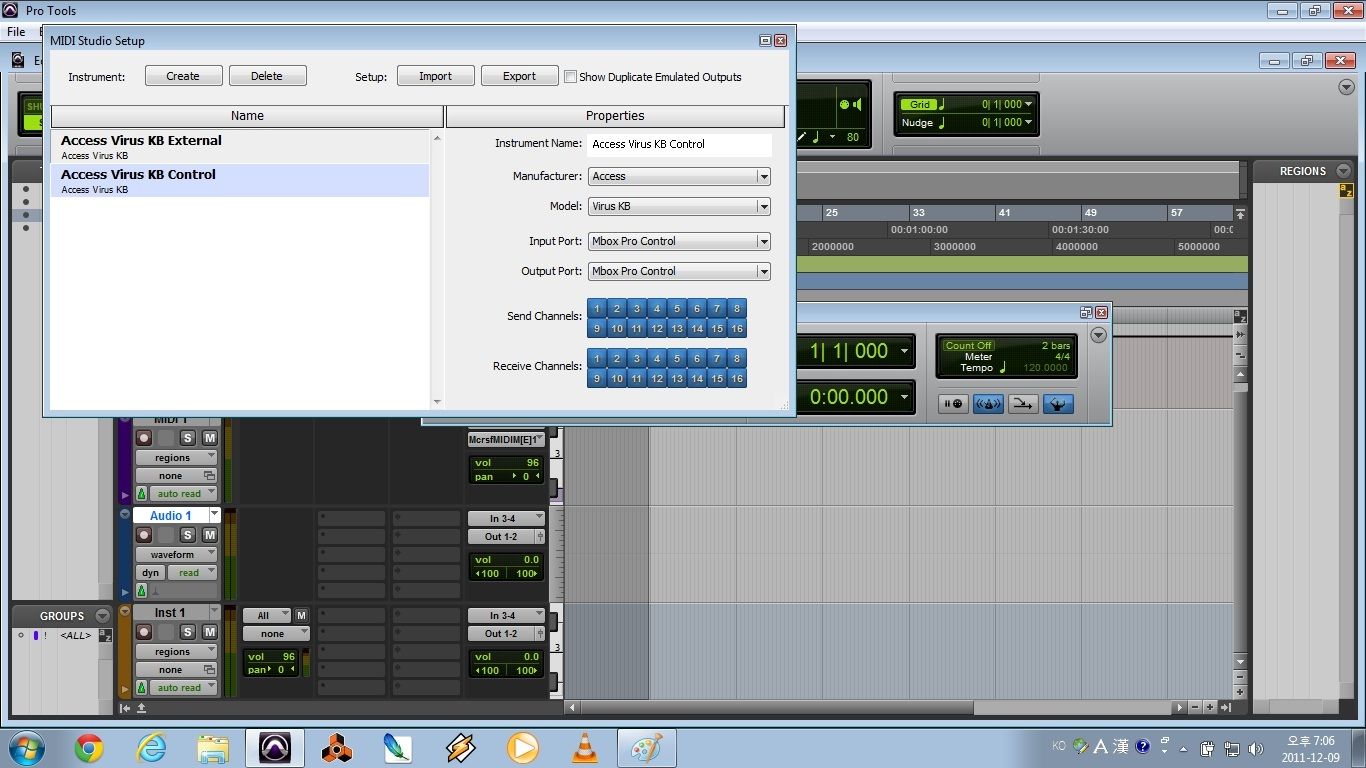
Task: Click the A-Z sort icon in Regions list
Action: pos(1346,191)
